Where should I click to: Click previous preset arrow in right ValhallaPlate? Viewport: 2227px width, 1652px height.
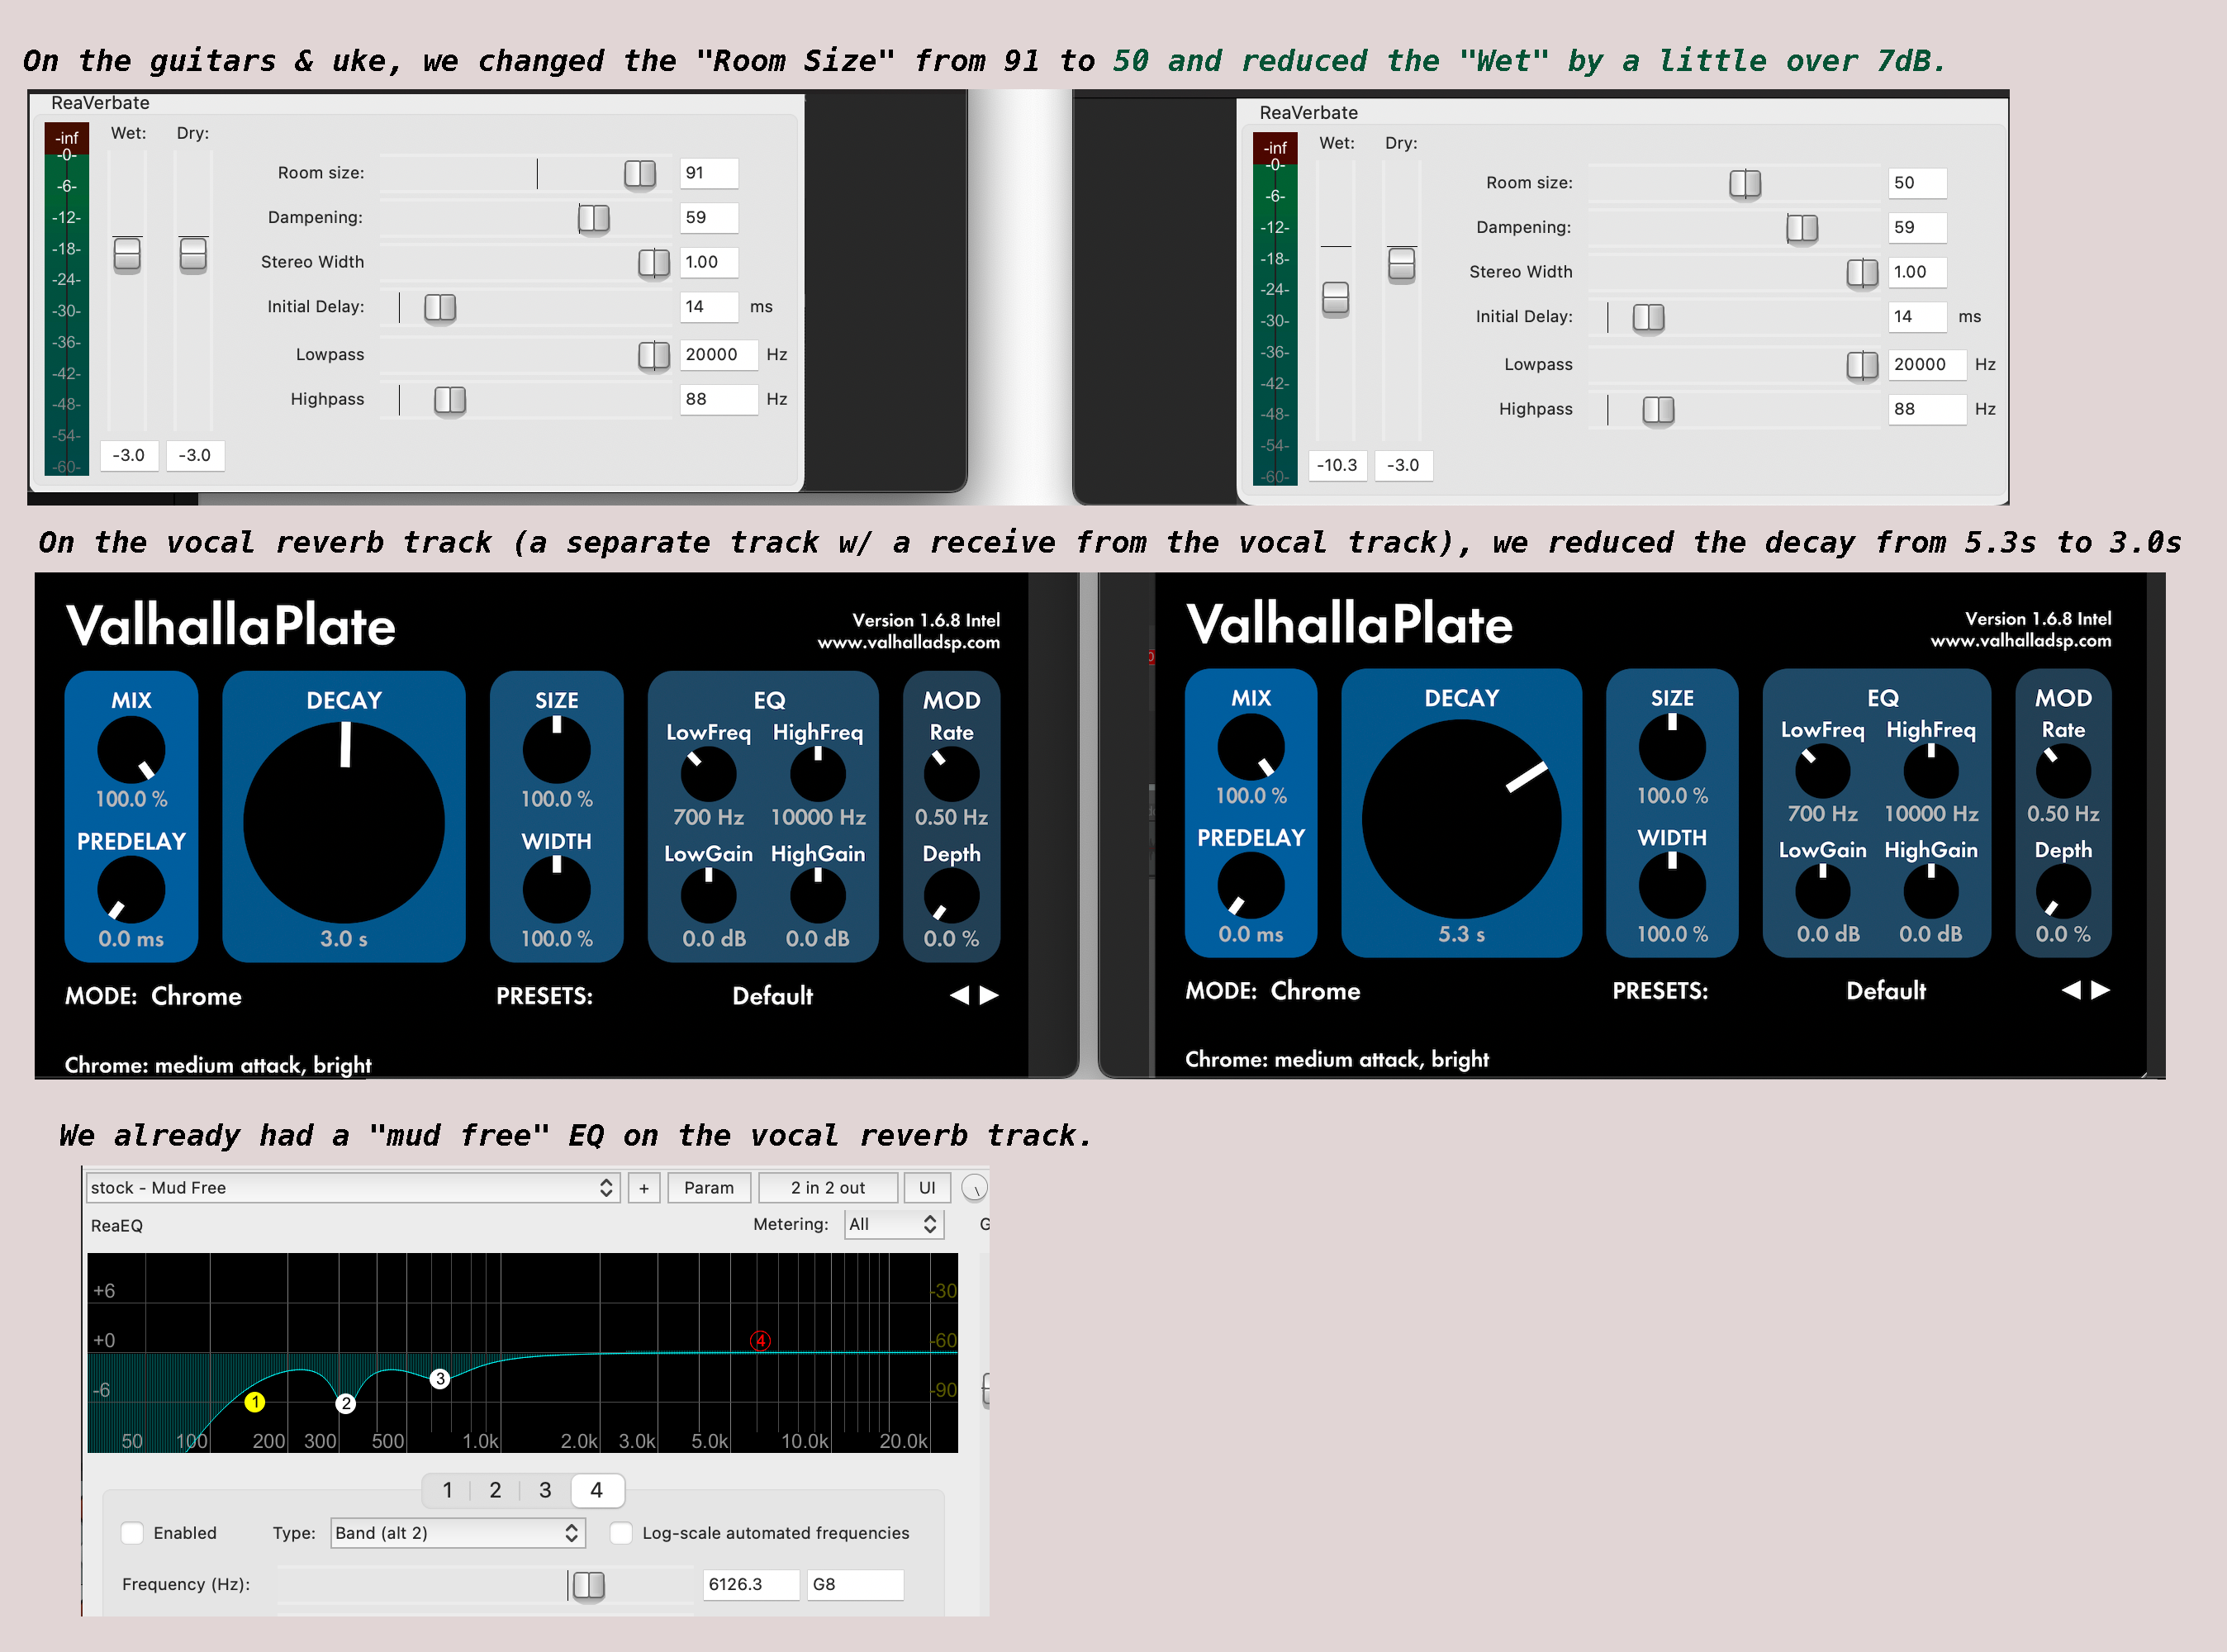tap(2071, 990)
